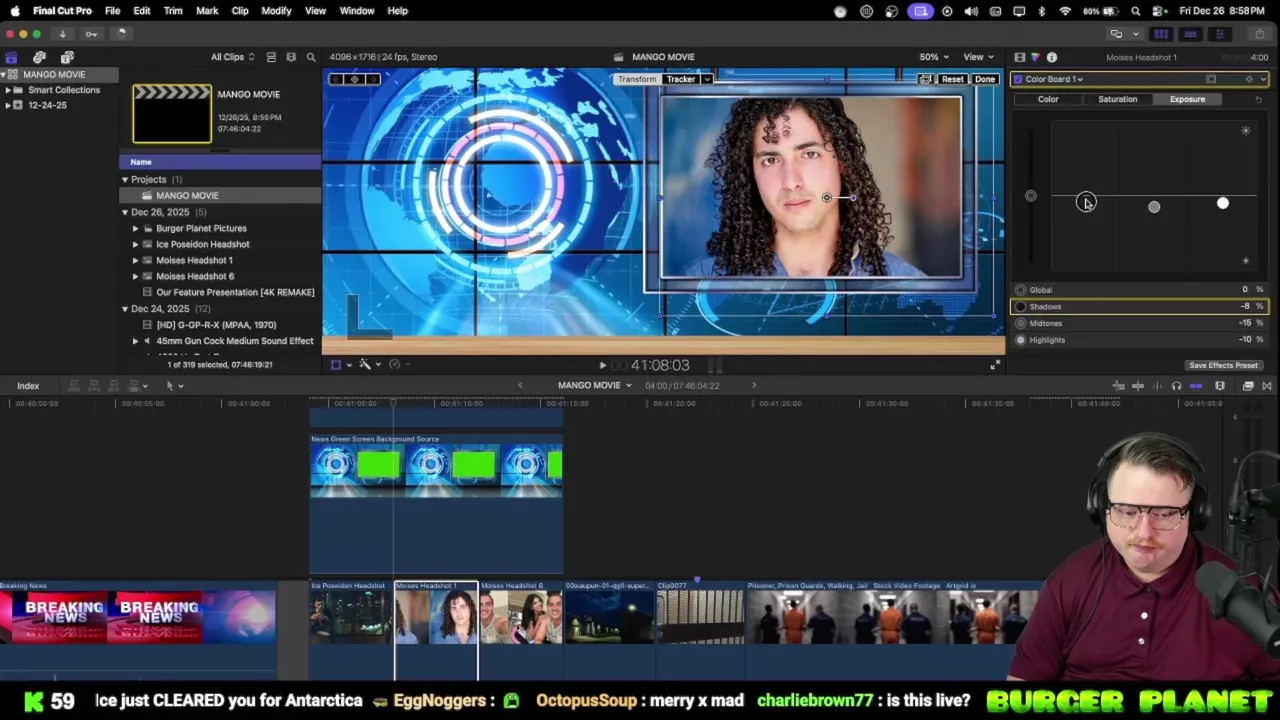Screen dimensions: 1280x720
Task: Open the 50% viewer zoom dropdown
Action: pyautogui.click(x=933, y=57)
